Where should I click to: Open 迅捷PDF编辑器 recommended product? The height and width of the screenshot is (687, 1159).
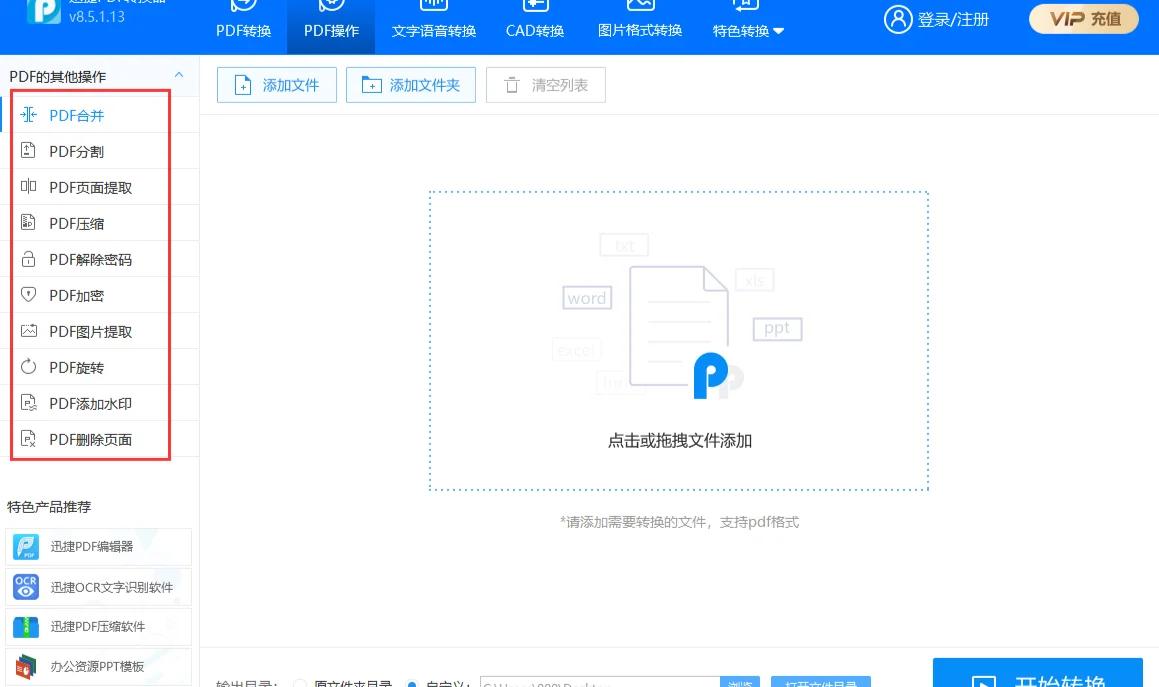point(98,546)
